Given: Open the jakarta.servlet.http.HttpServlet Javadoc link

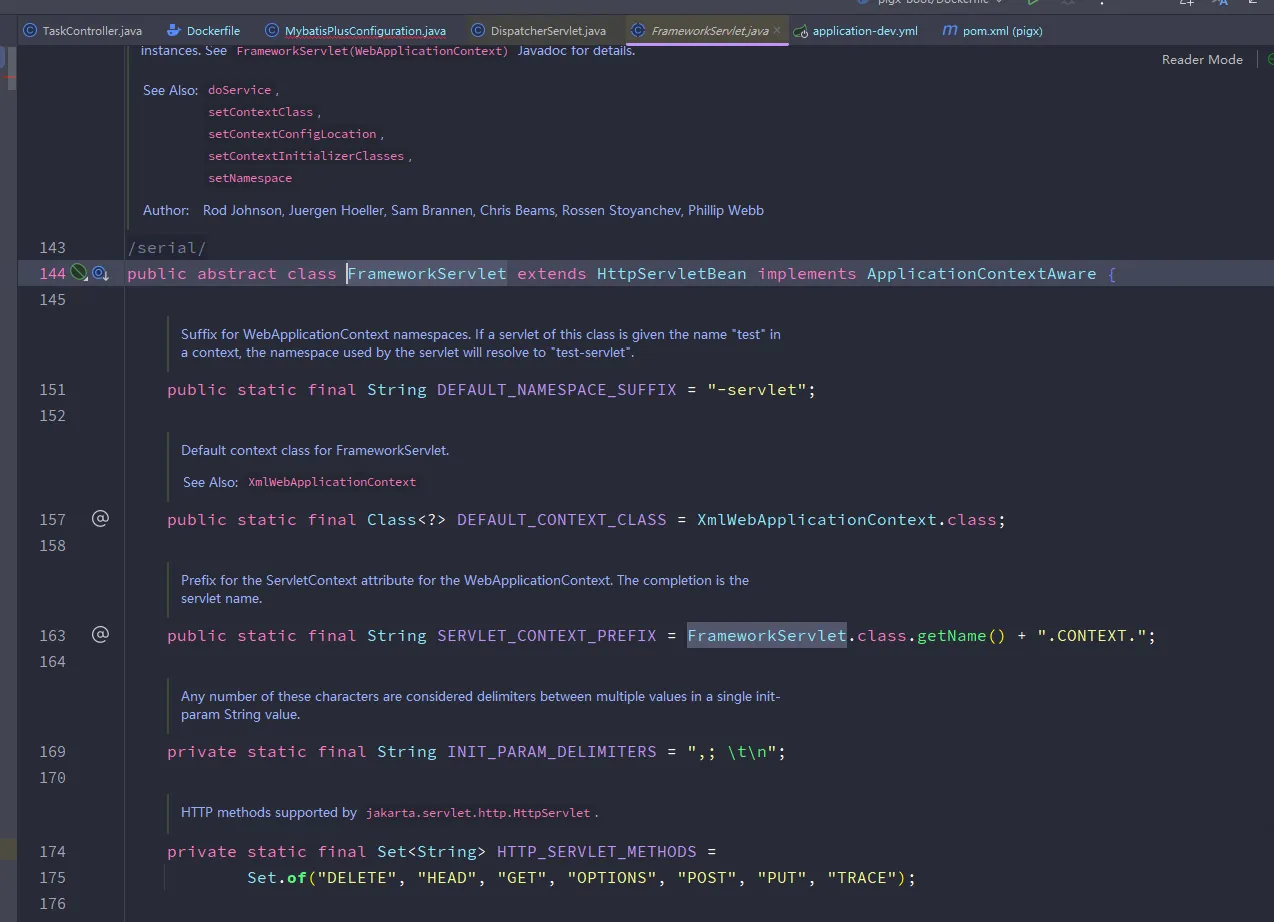Looking at the screenshot, I should pos(478,813).
